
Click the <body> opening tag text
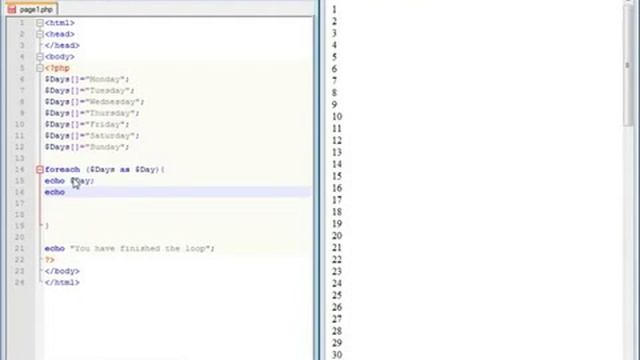pos(60,57)
